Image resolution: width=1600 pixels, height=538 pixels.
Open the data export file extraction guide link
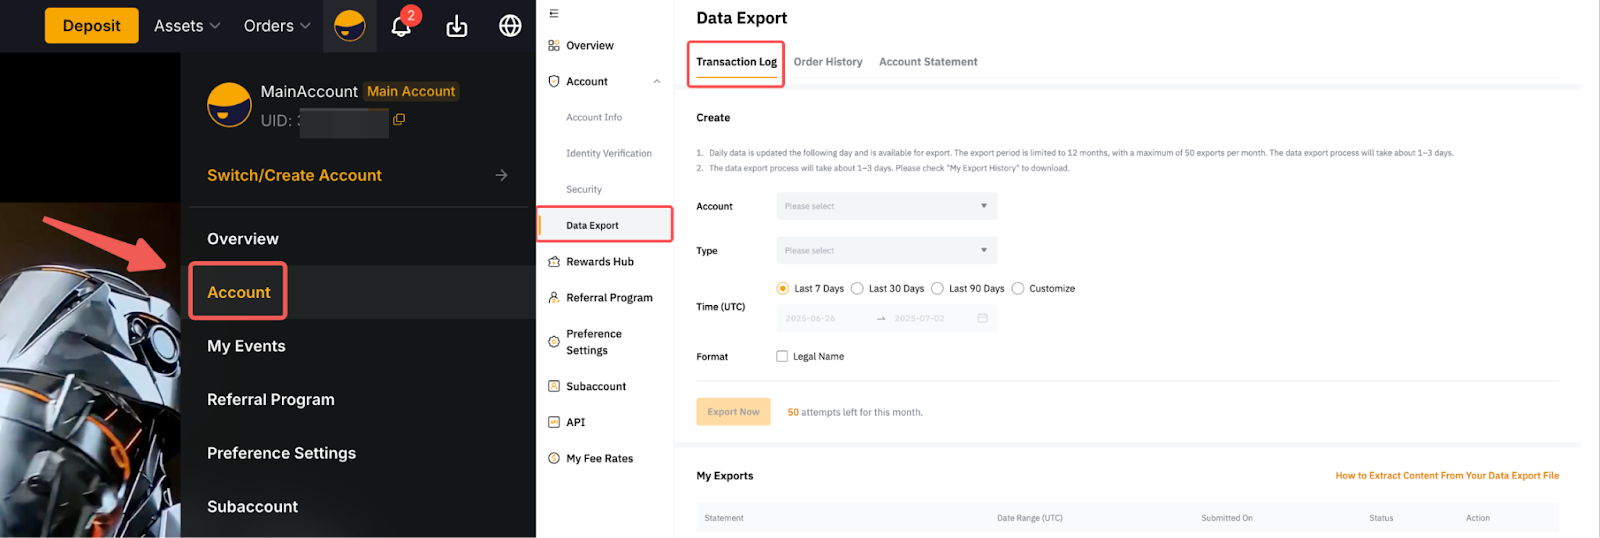1447,476
